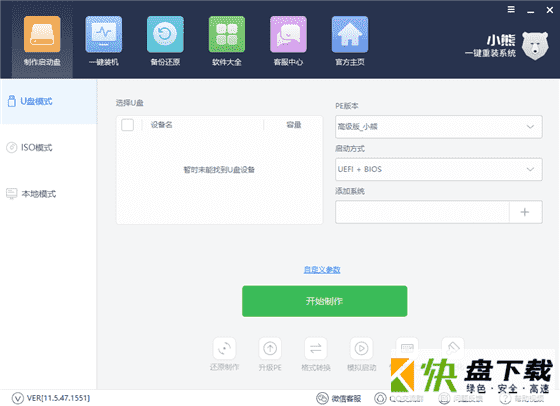Open the 一键装机 one-click install section
This screenshot has width=560, height=406.
104,41
